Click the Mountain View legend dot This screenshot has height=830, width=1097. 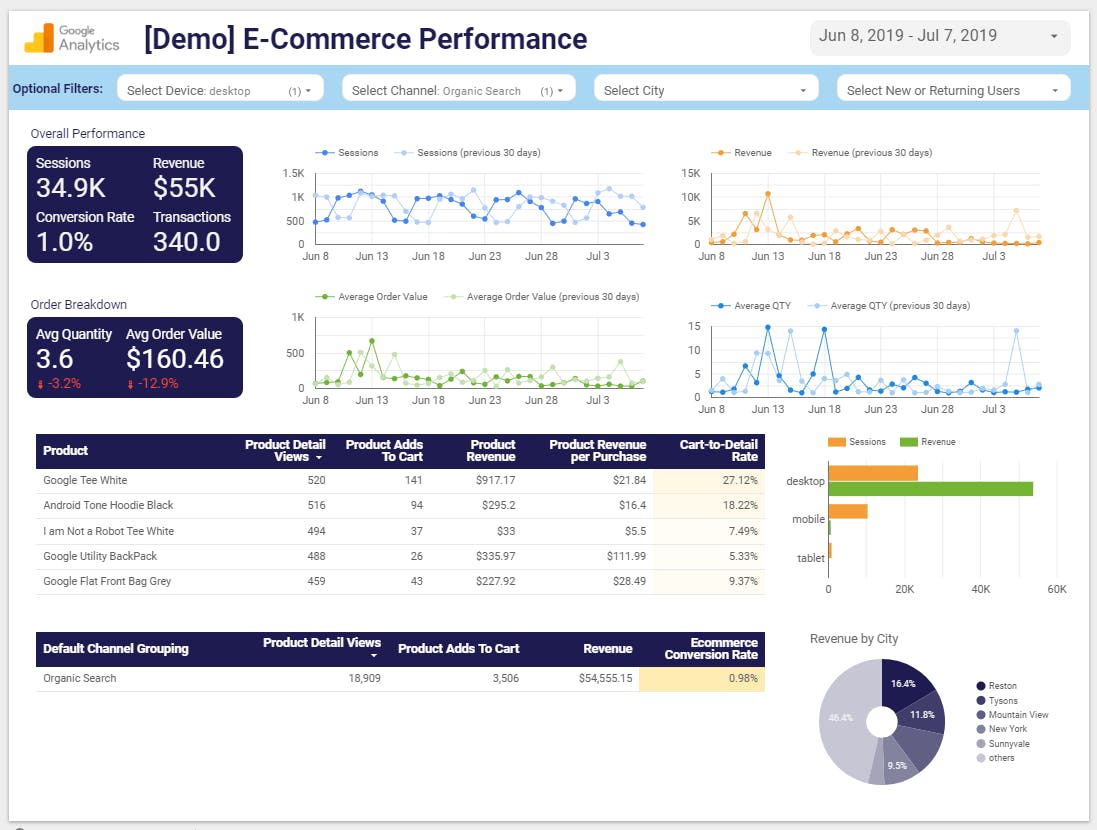981,715
